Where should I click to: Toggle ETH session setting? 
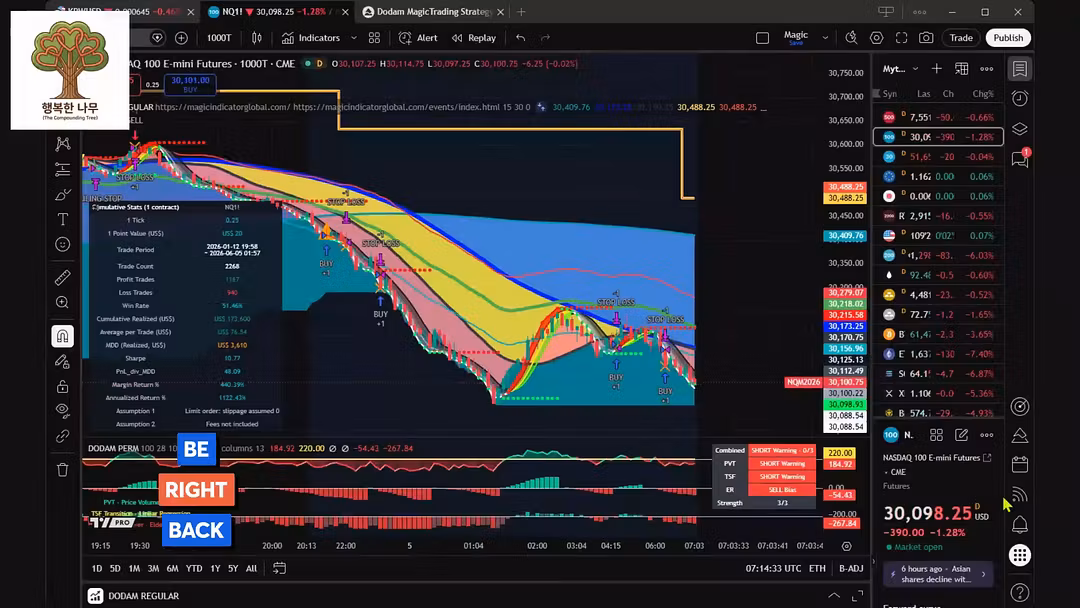coord(817,568)
